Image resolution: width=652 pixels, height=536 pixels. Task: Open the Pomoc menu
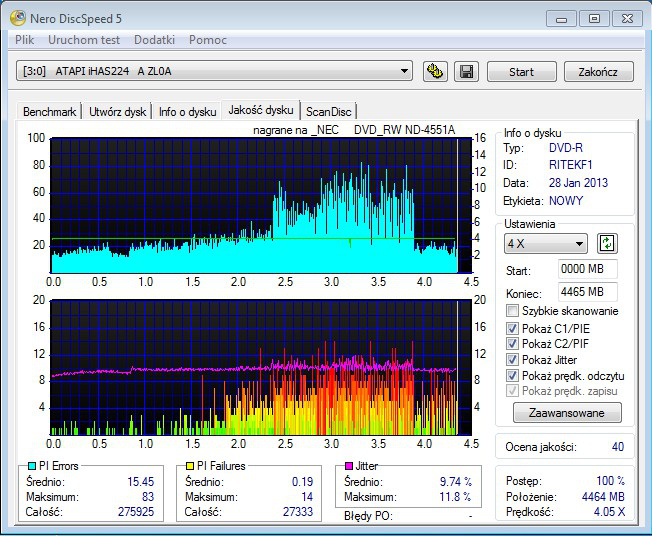click(207, 40)
